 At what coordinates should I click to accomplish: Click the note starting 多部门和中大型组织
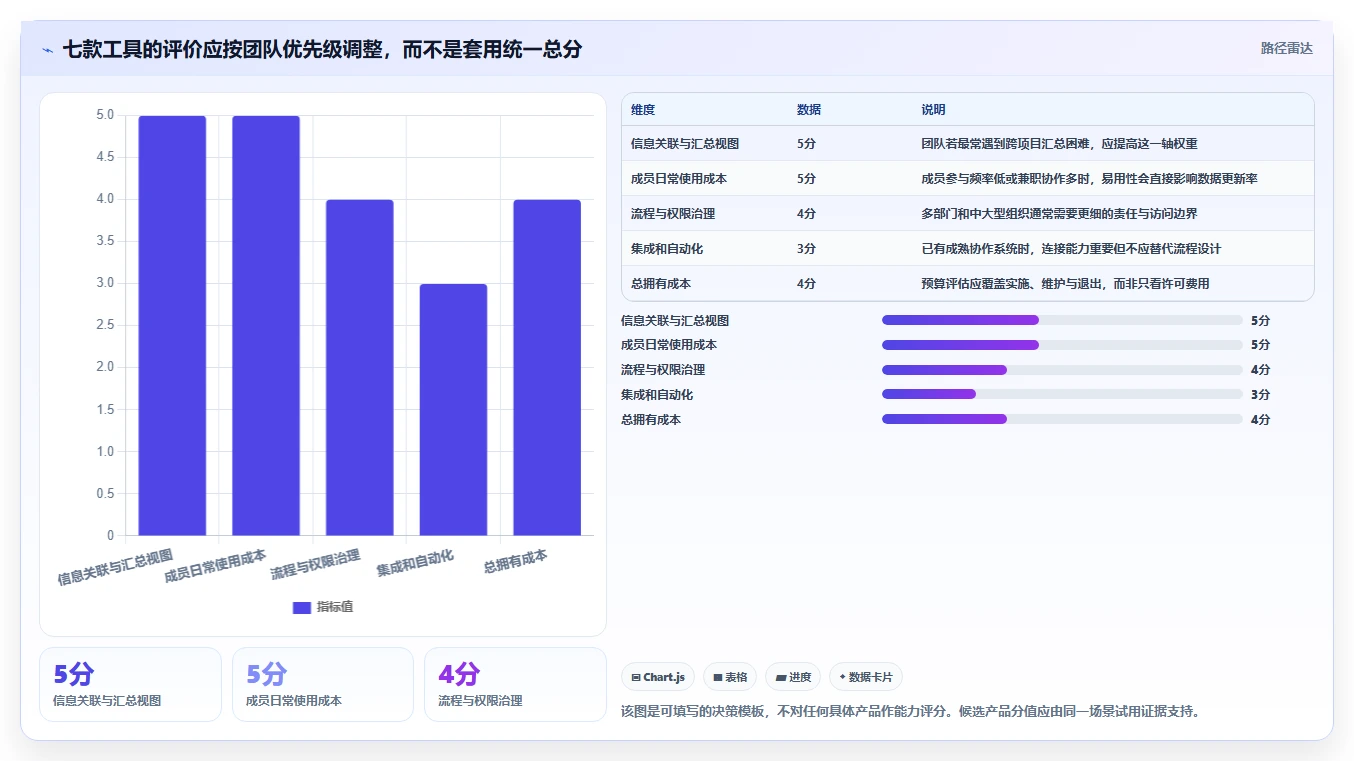[x=1059, y=214]
